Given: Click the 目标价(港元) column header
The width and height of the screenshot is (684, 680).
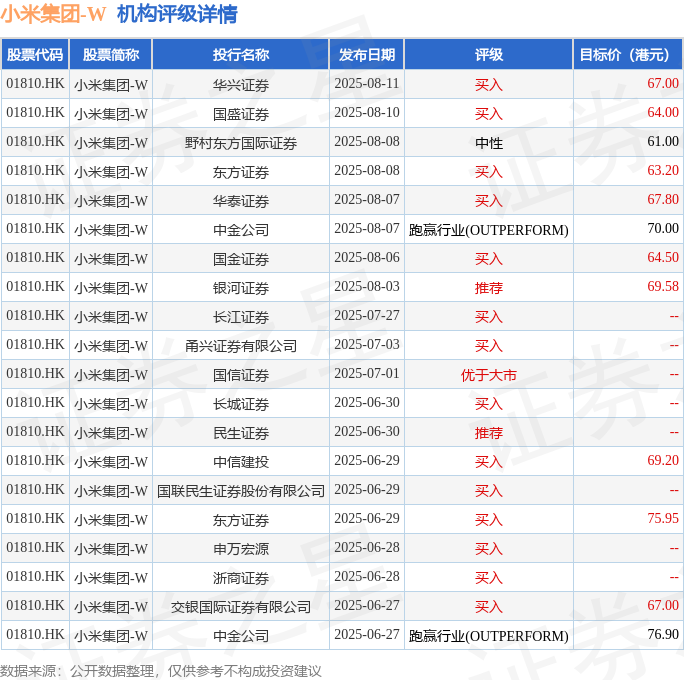Looking at the screenshot, I should [x=627, y=55].
